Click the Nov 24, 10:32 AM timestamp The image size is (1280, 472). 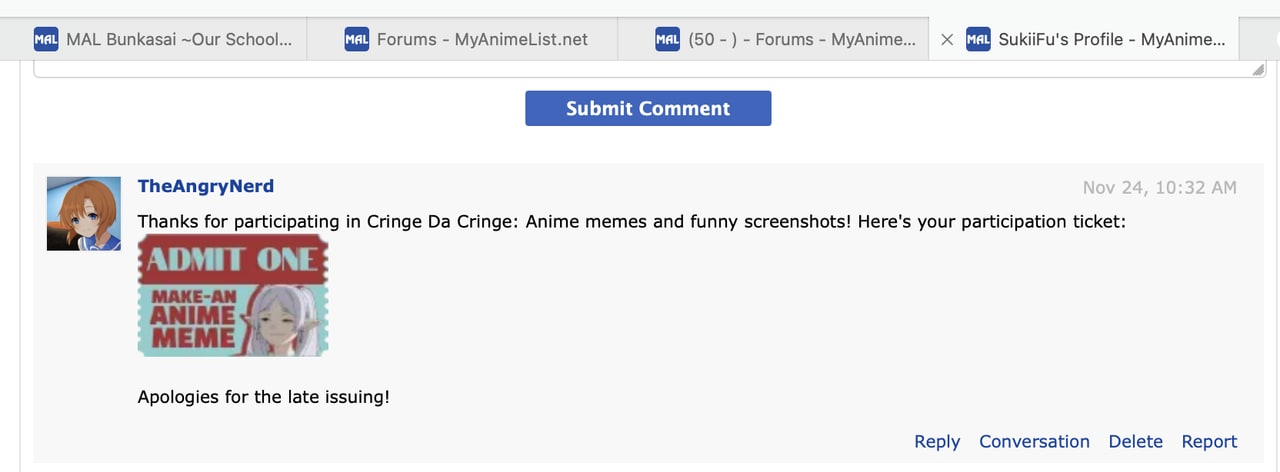pyautogui.click(x=1160, y=187)
